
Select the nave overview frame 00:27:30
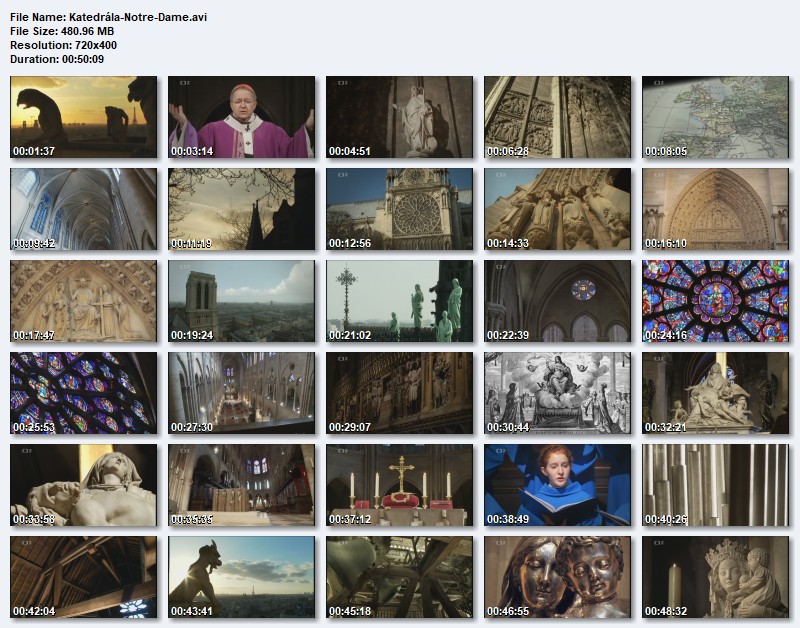242,393
